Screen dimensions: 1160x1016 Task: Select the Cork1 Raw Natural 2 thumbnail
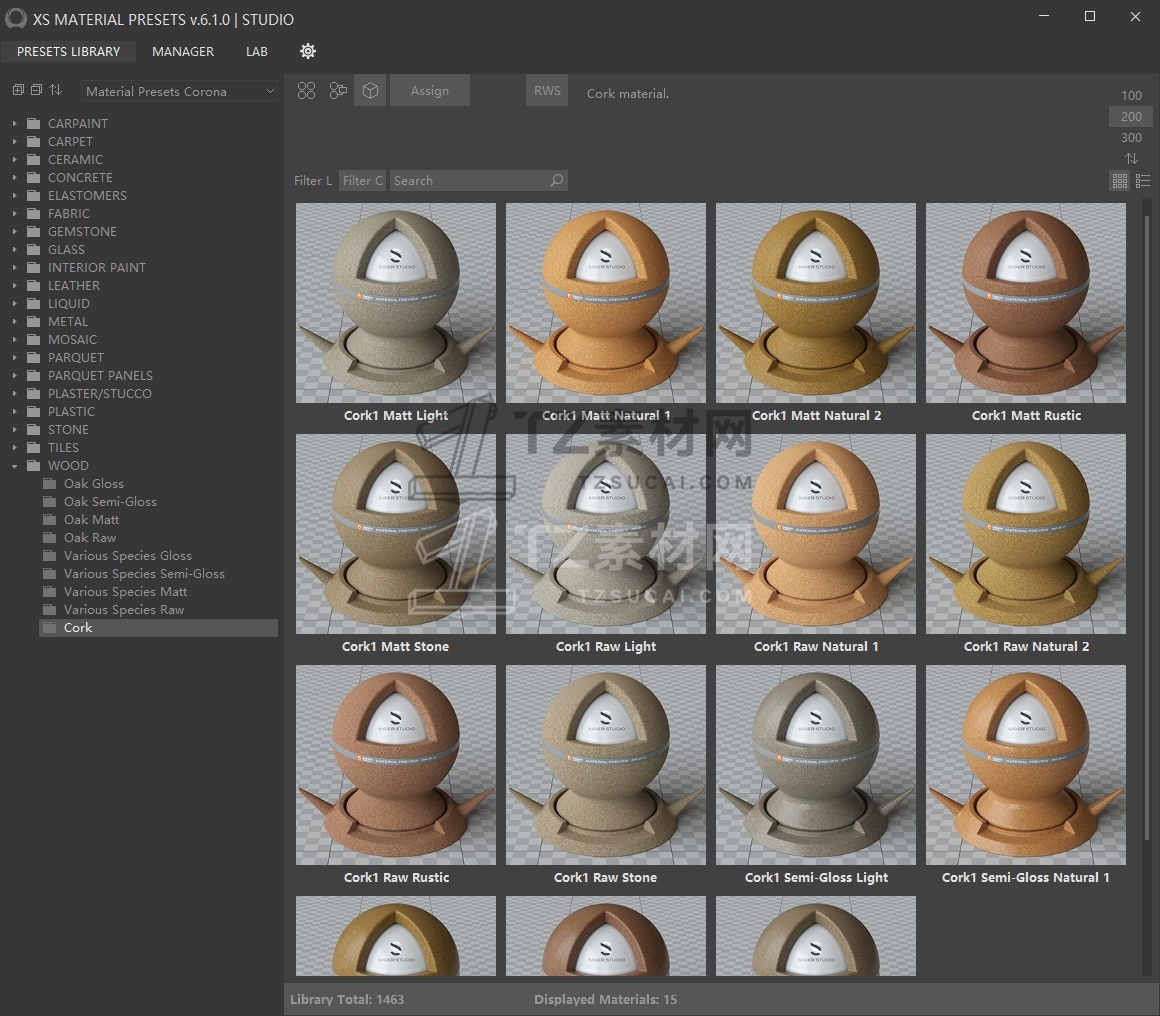pos(1026,534)
